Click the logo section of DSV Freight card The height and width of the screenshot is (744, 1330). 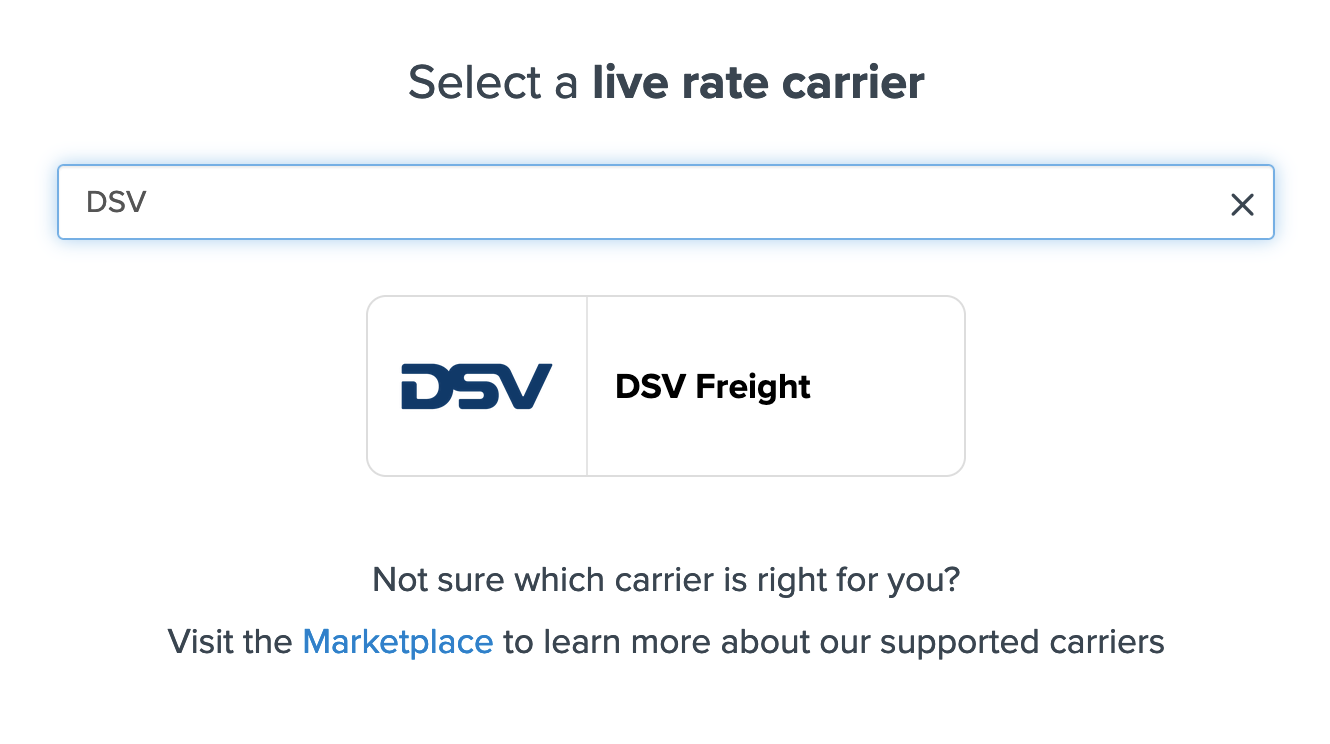coord(477,386)
